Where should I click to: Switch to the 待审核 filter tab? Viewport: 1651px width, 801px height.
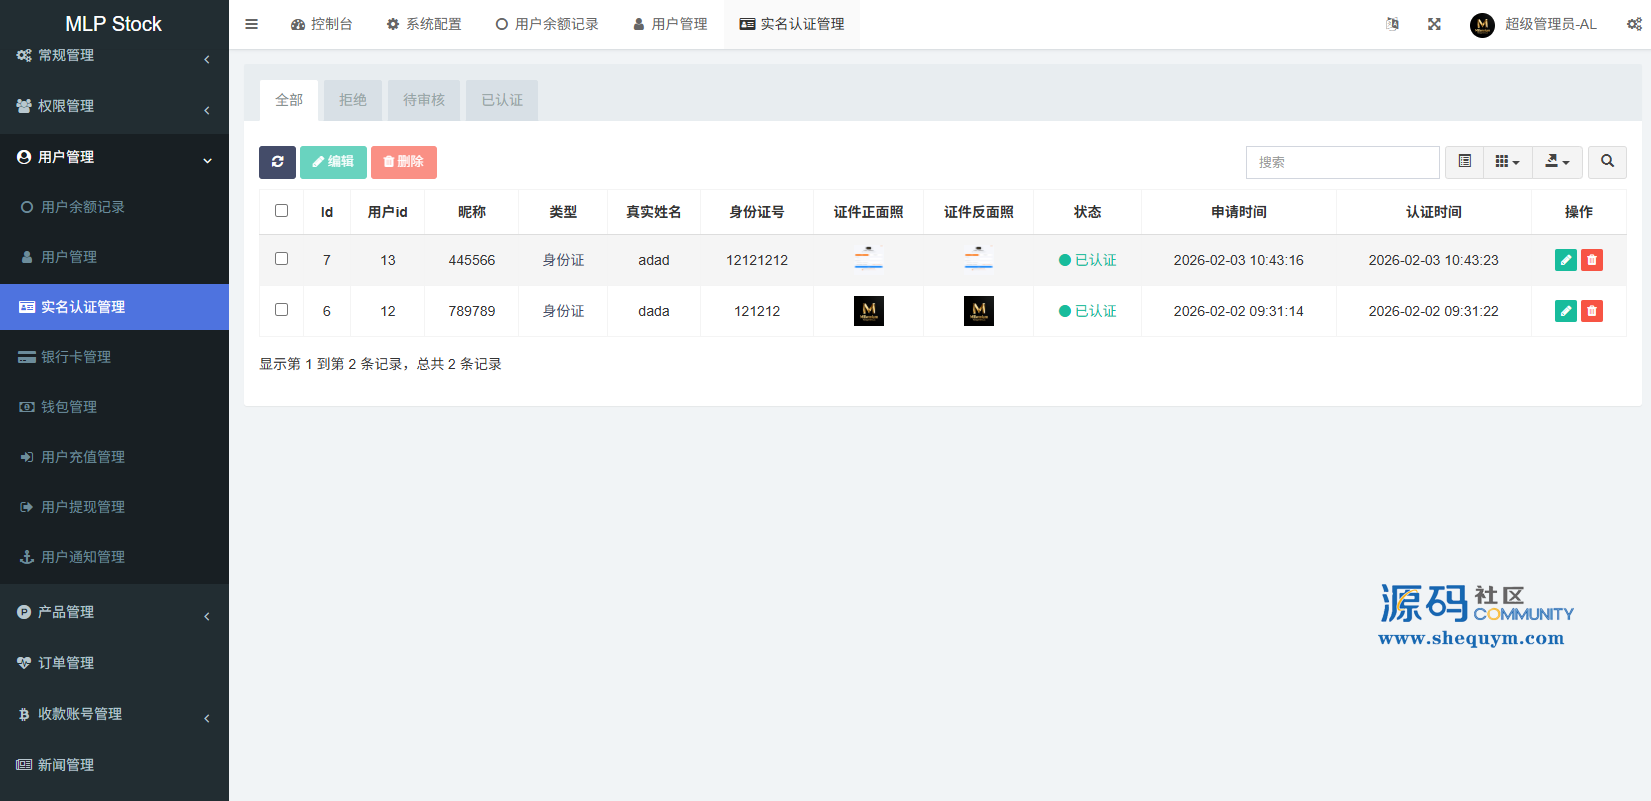pos(424,100)
